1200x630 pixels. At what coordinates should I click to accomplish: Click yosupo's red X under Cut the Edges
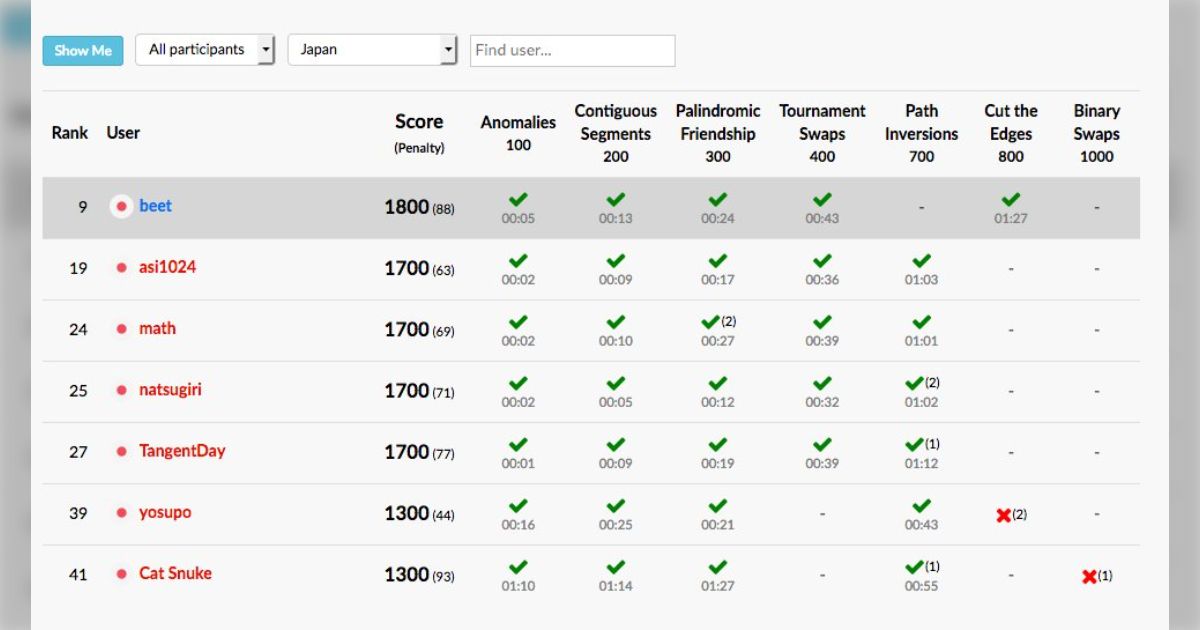tap(1003, 515)
